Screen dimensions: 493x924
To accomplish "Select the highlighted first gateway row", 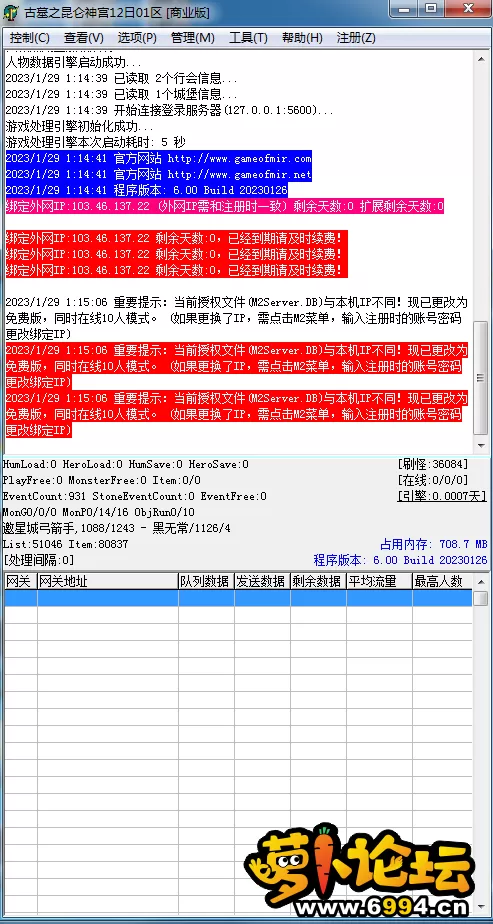I will (238, 598).
